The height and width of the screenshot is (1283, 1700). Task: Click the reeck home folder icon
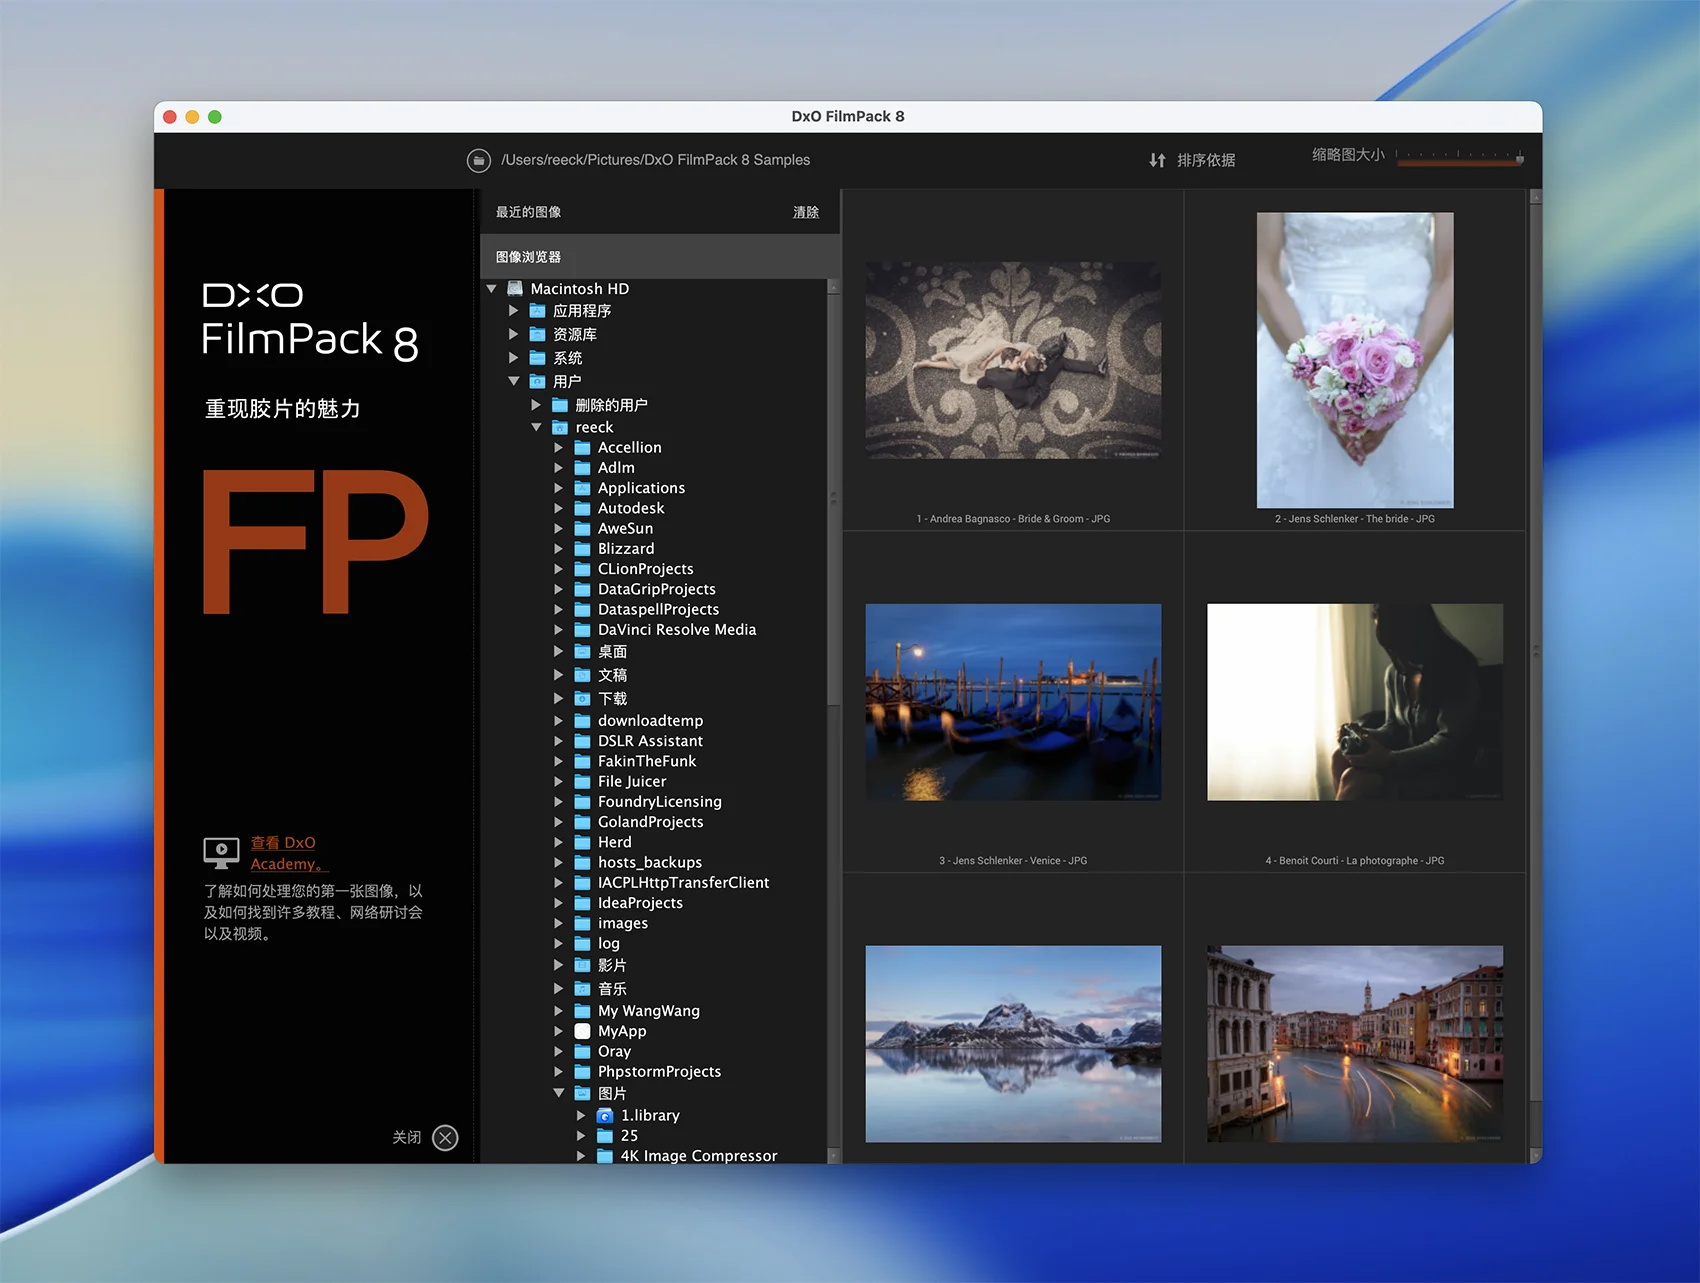click(560, 427)
